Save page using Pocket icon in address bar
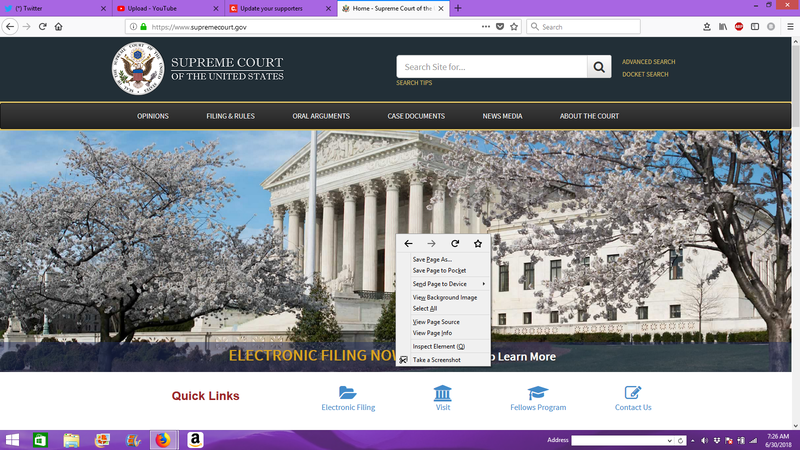Screen dimensions: 800x450 [x=500, y=26]
